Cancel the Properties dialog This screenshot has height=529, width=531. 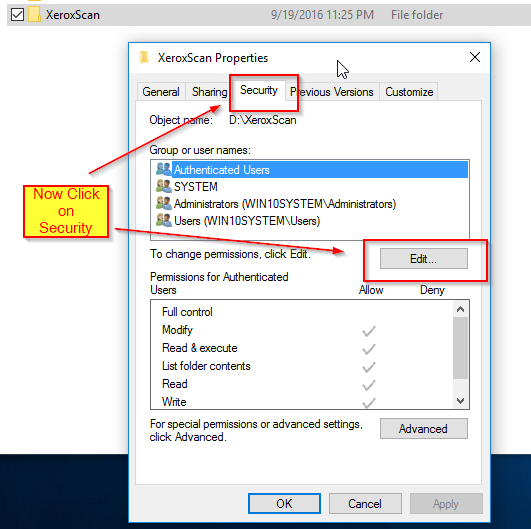(365, 504)
